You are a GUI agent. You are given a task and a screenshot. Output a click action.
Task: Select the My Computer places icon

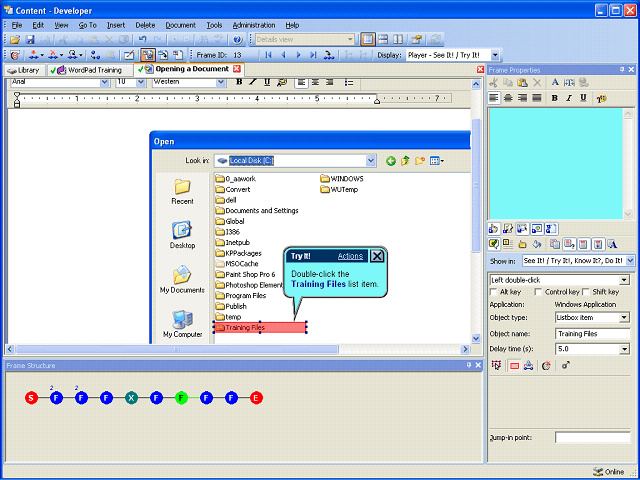point(182,324)
